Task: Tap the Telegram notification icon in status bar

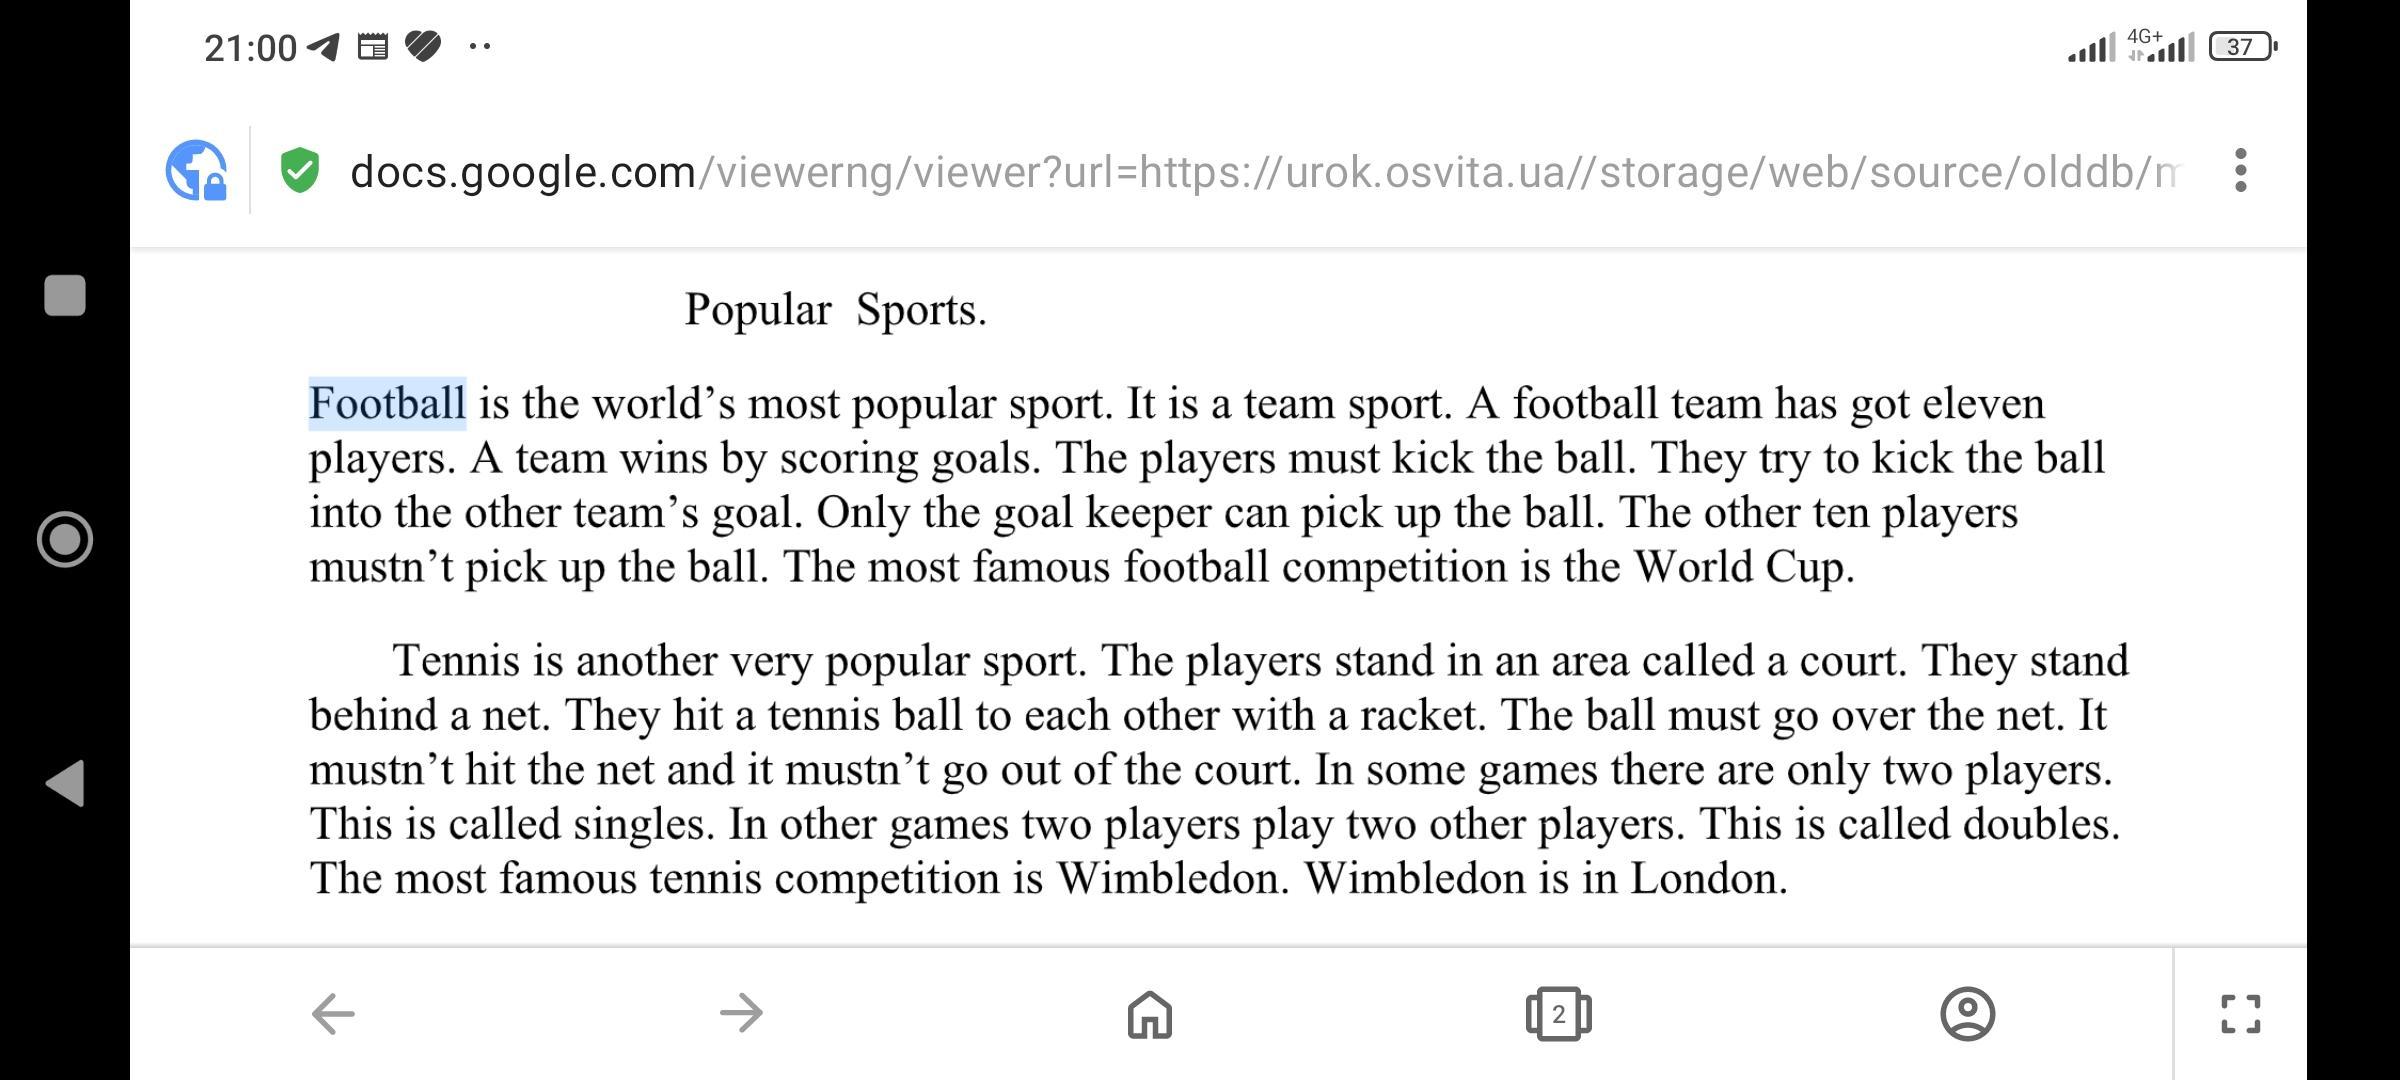Action: (323, 47)
